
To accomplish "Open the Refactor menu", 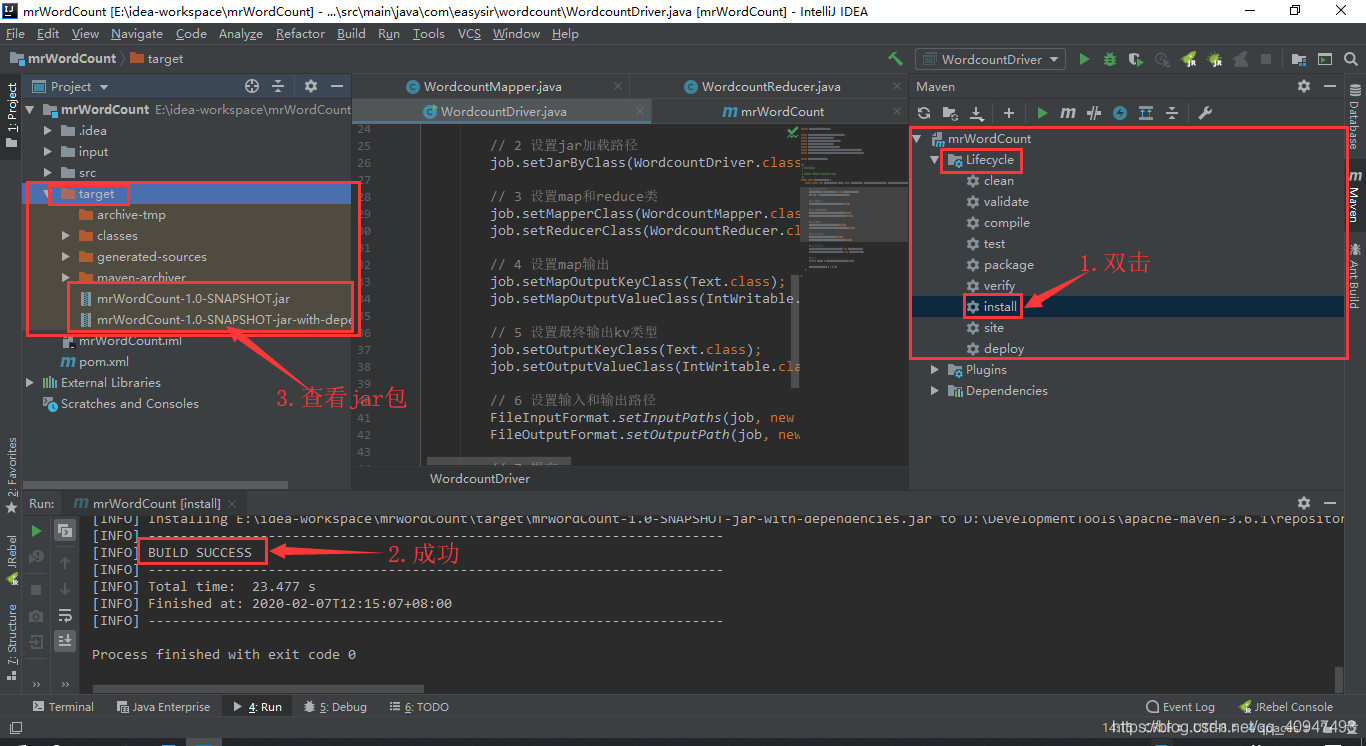I will pyautogui.click(x=300, y=33).
